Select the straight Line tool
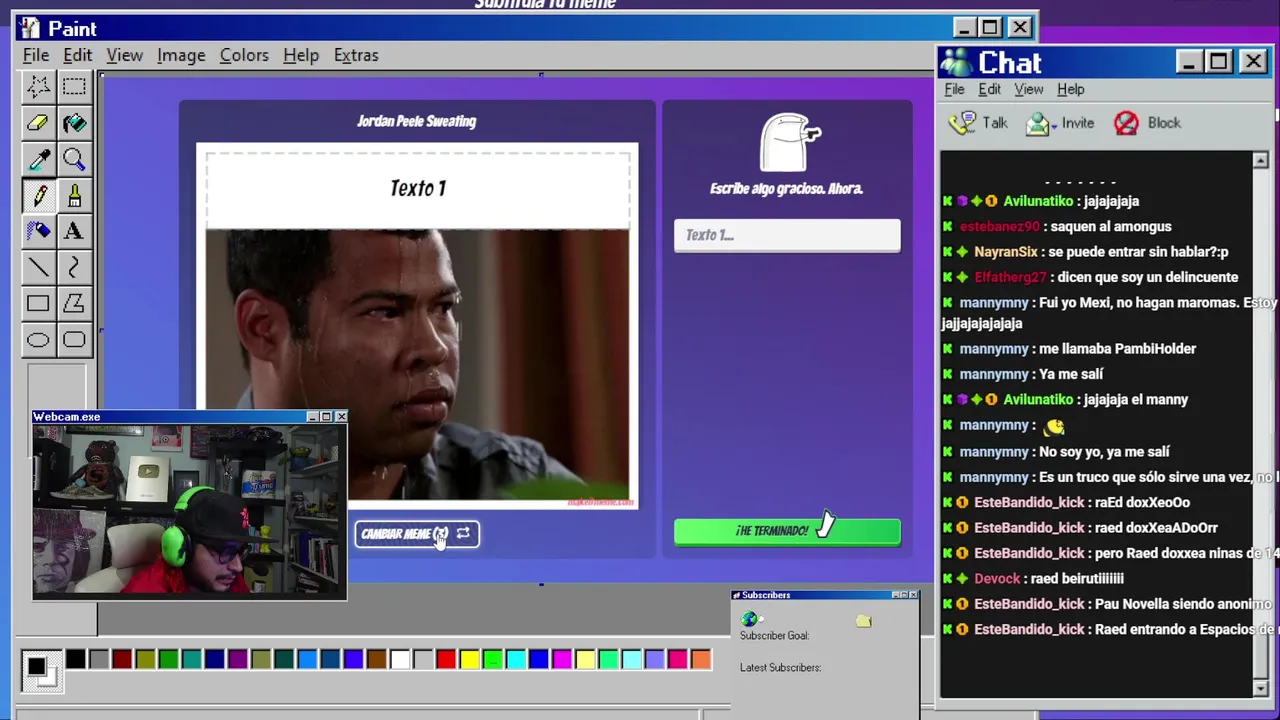This screenshot has width=1280, height=720. tap(38, 267)
